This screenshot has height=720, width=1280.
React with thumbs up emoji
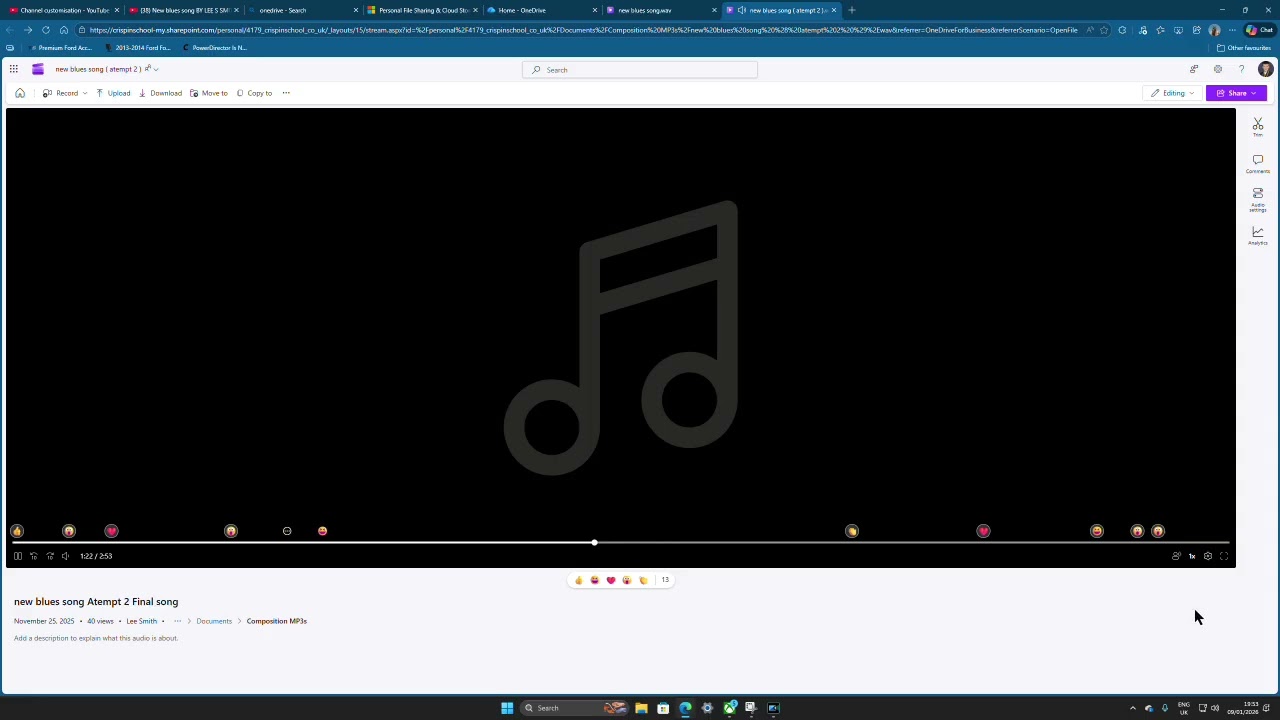point(578,580)
